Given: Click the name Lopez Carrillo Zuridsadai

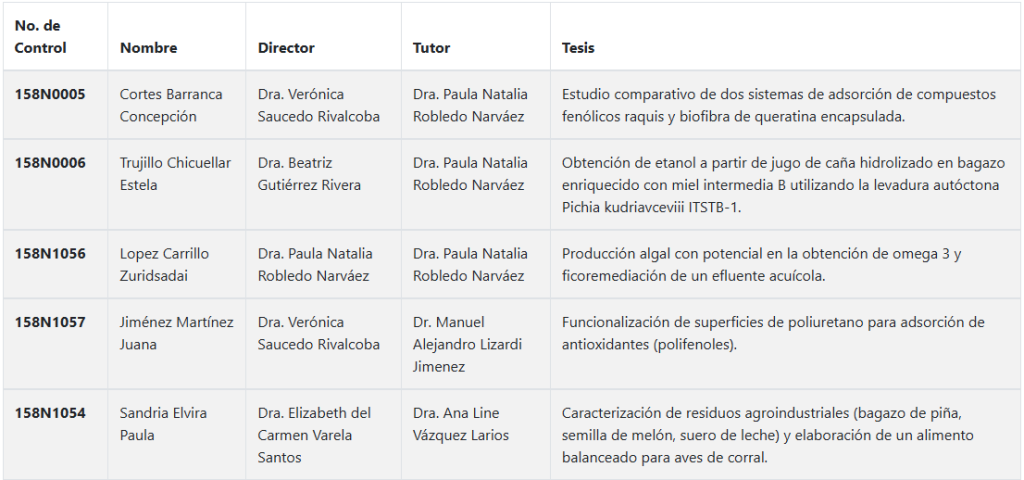Looking at the screenshot, I should pos(164,264).
